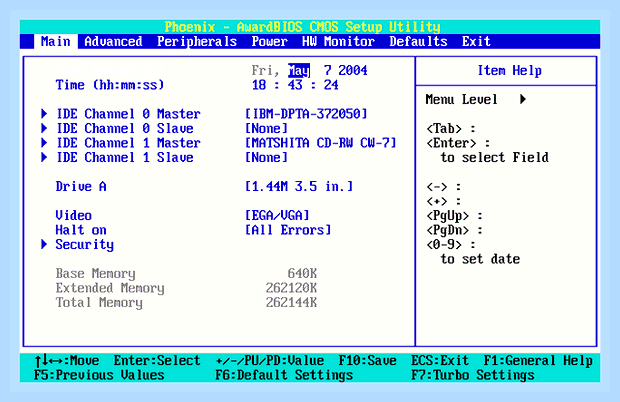Select the Drive A label
This screenshot has width=620, height=402.
[81, 186]
